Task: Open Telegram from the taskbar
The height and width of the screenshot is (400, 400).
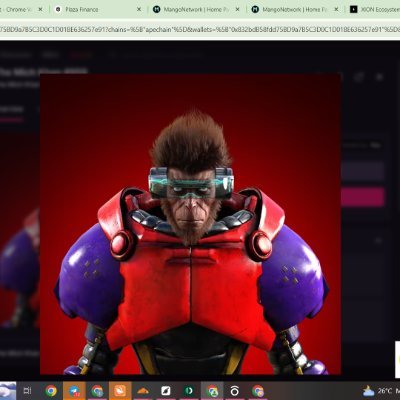Action: click(x=74, y=390)
